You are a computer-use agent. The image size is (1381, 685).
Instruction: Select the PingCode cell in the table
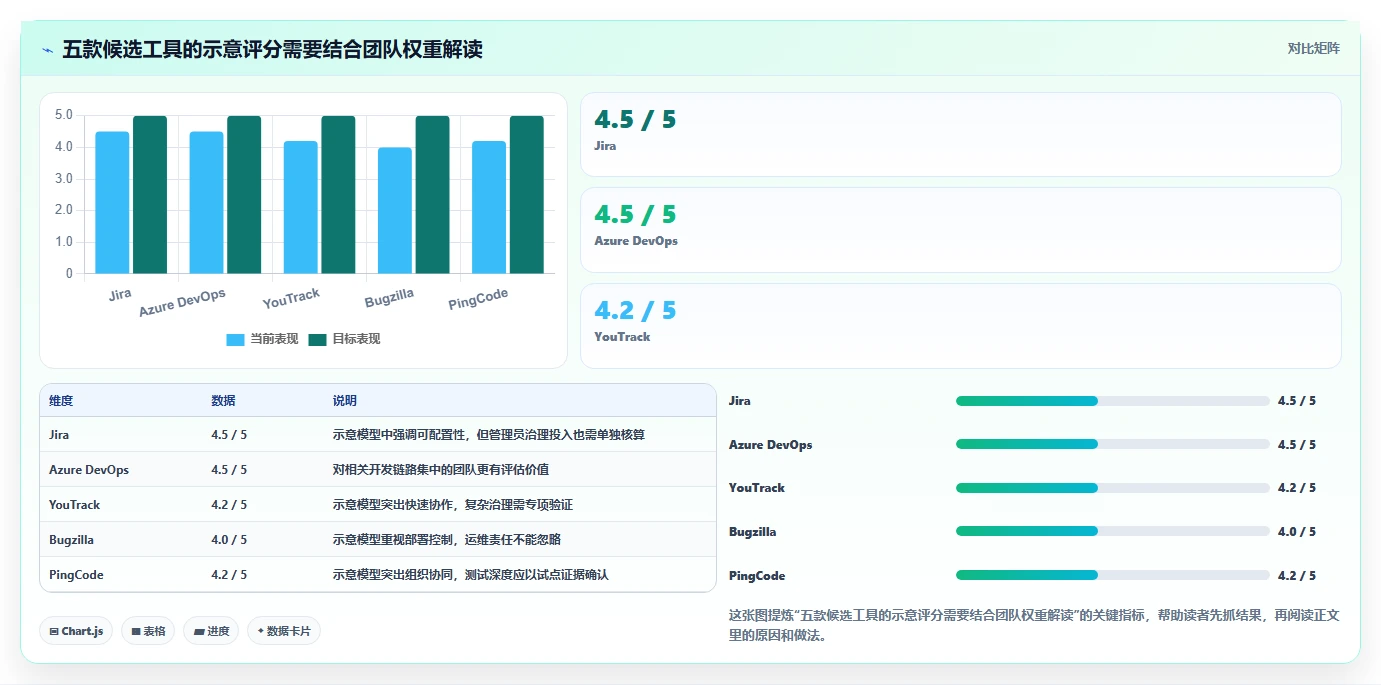[x=76, y=575]
